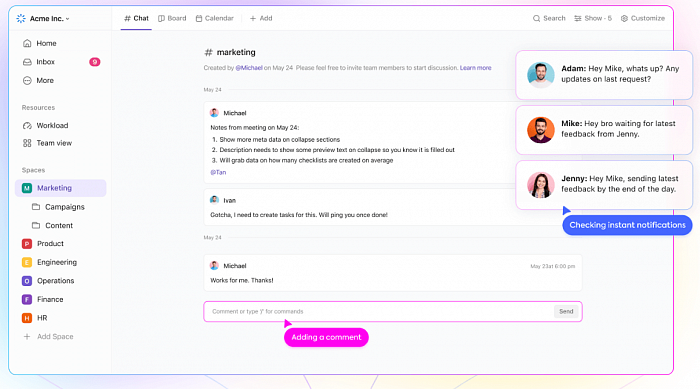Switch to the Board tab
700x389 pixels.
pyautogui.click(x=172, y=18)
